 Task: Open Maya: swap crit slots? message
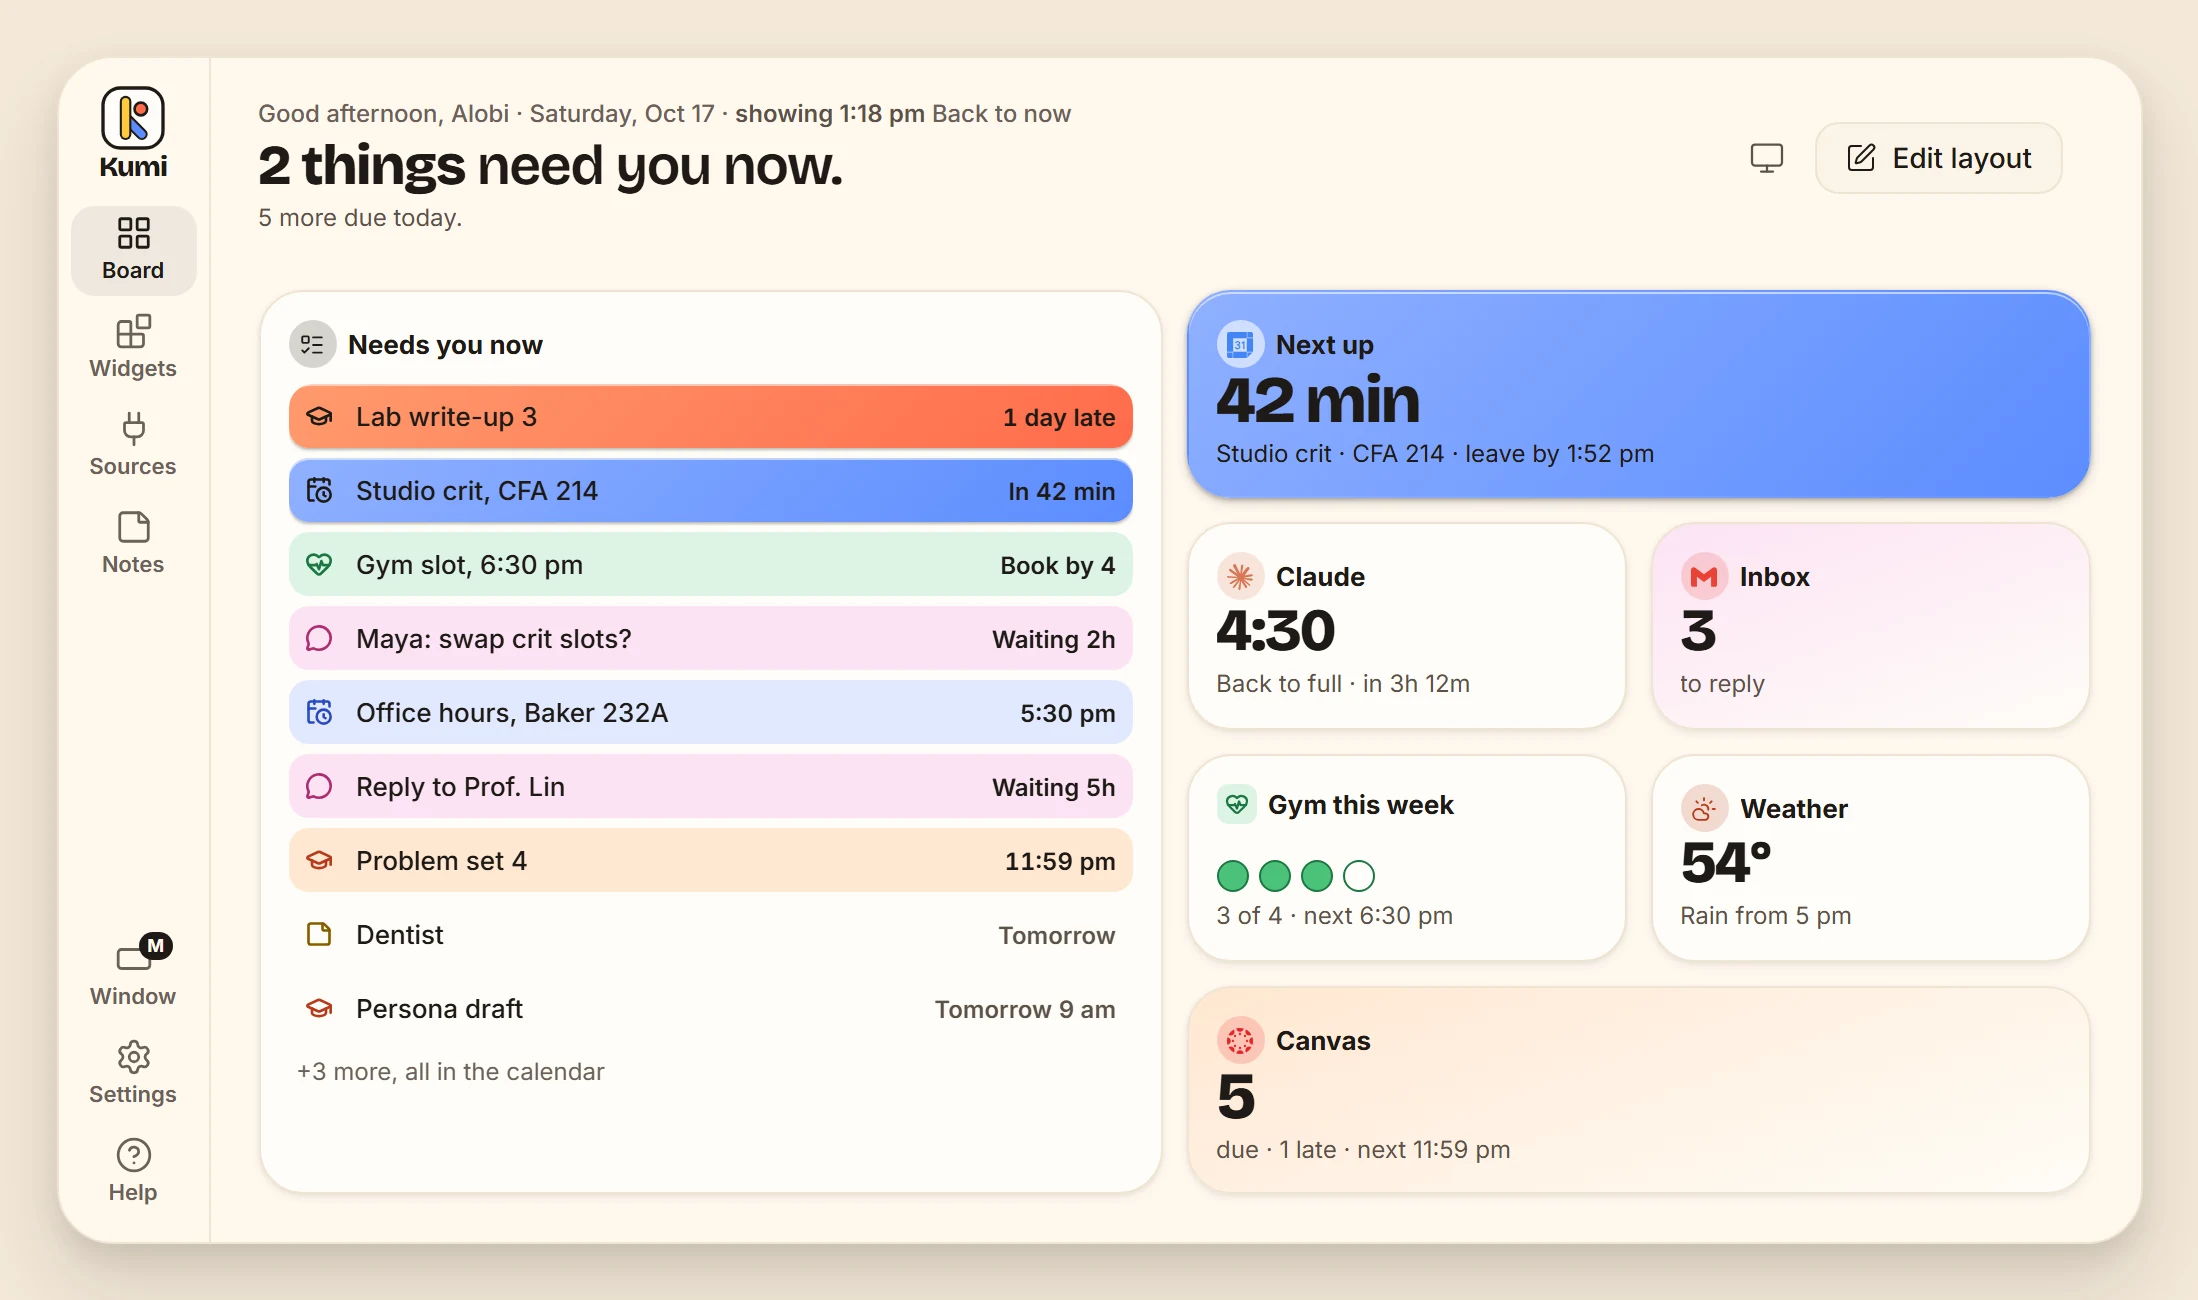[711, 639]
